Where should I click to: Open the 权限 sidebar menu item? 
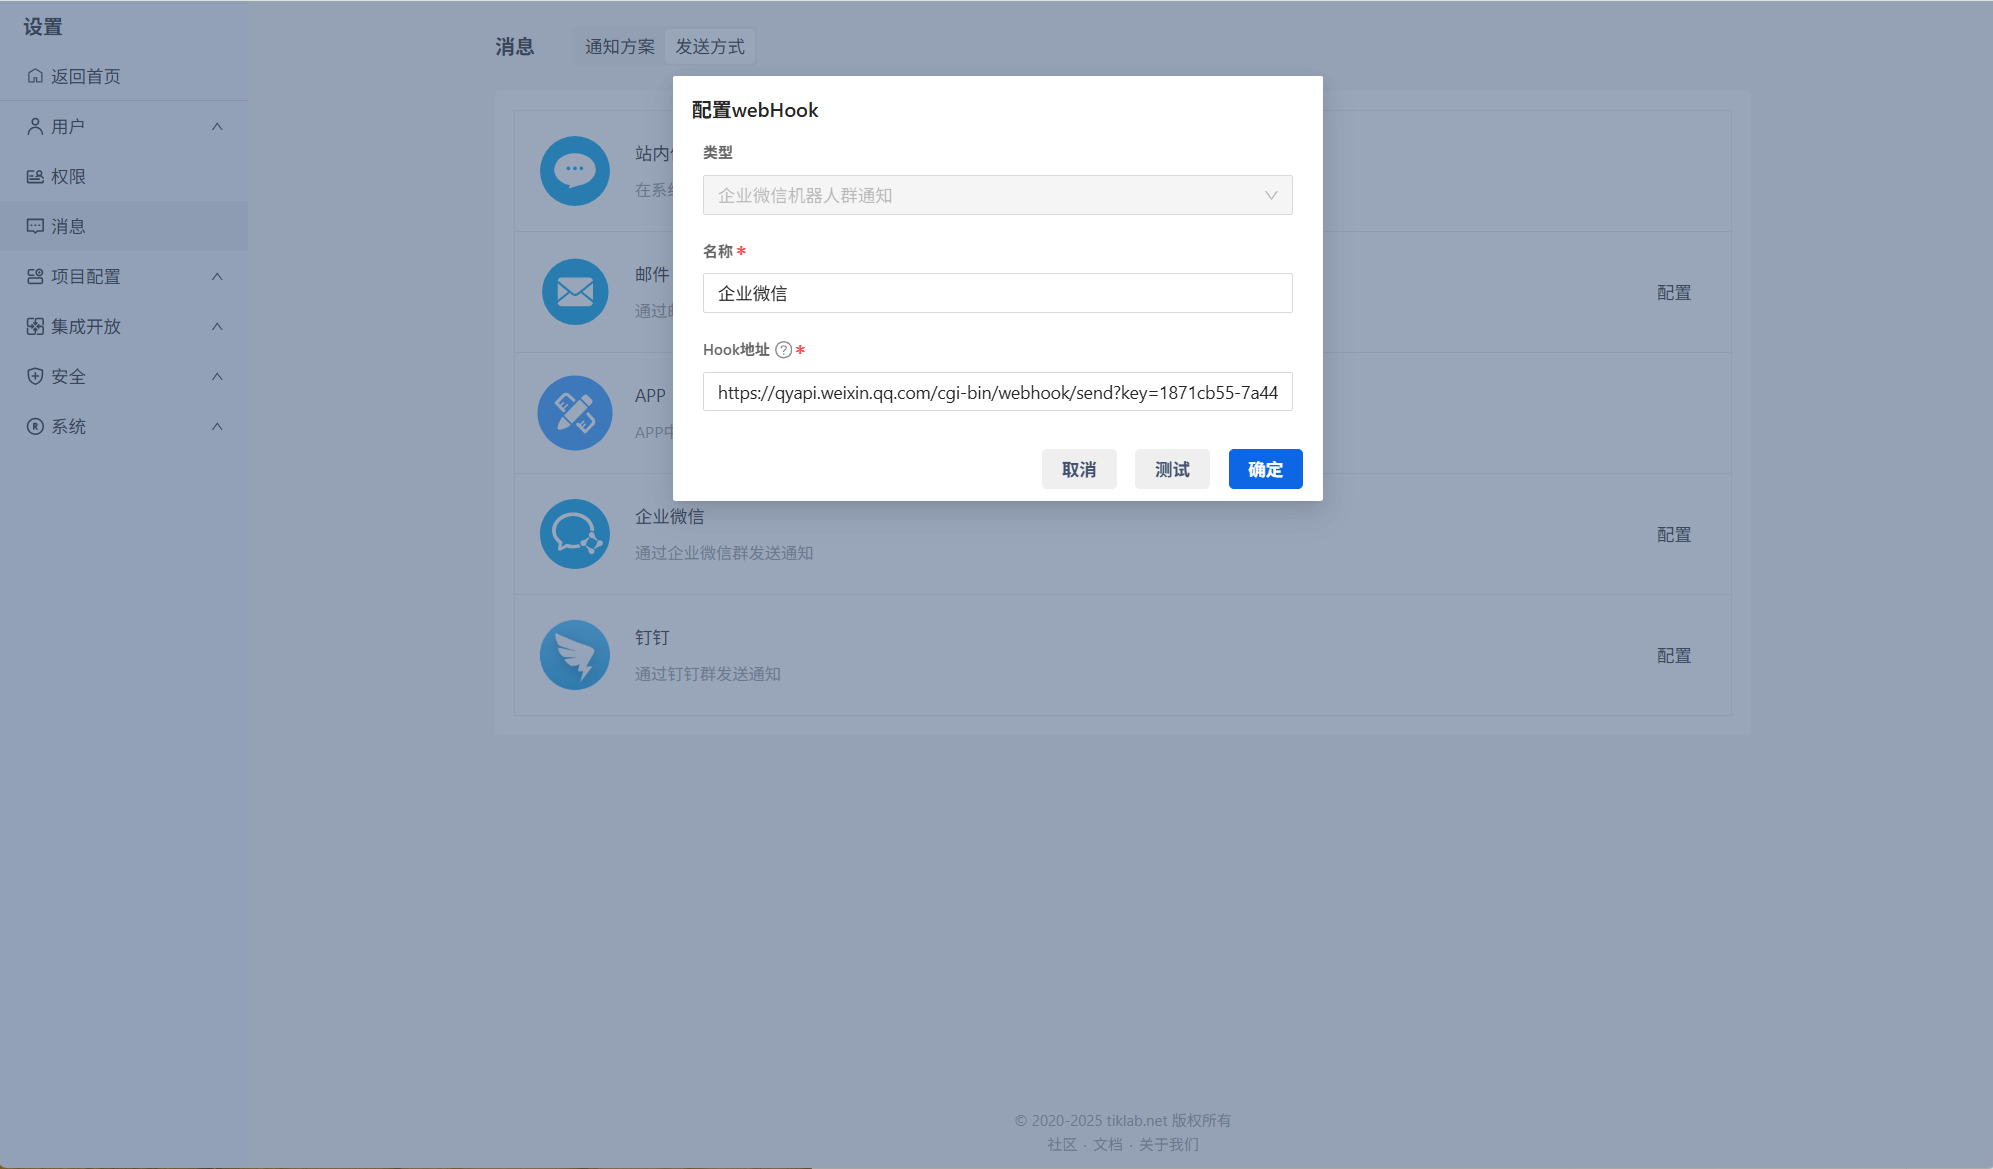pos(68,176)
